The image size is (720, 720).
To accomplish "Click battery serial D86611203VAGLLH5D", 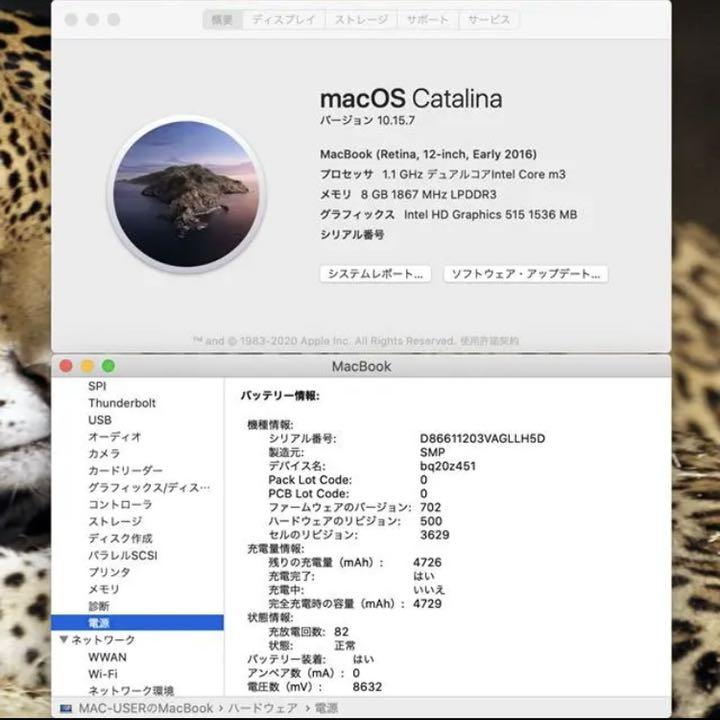I will pos(483,439).
